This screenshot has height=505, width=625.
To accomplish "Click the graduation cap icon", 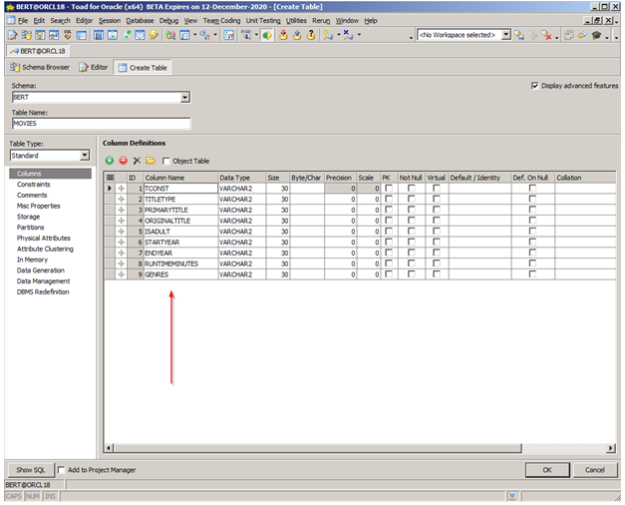I will point(596,35).
